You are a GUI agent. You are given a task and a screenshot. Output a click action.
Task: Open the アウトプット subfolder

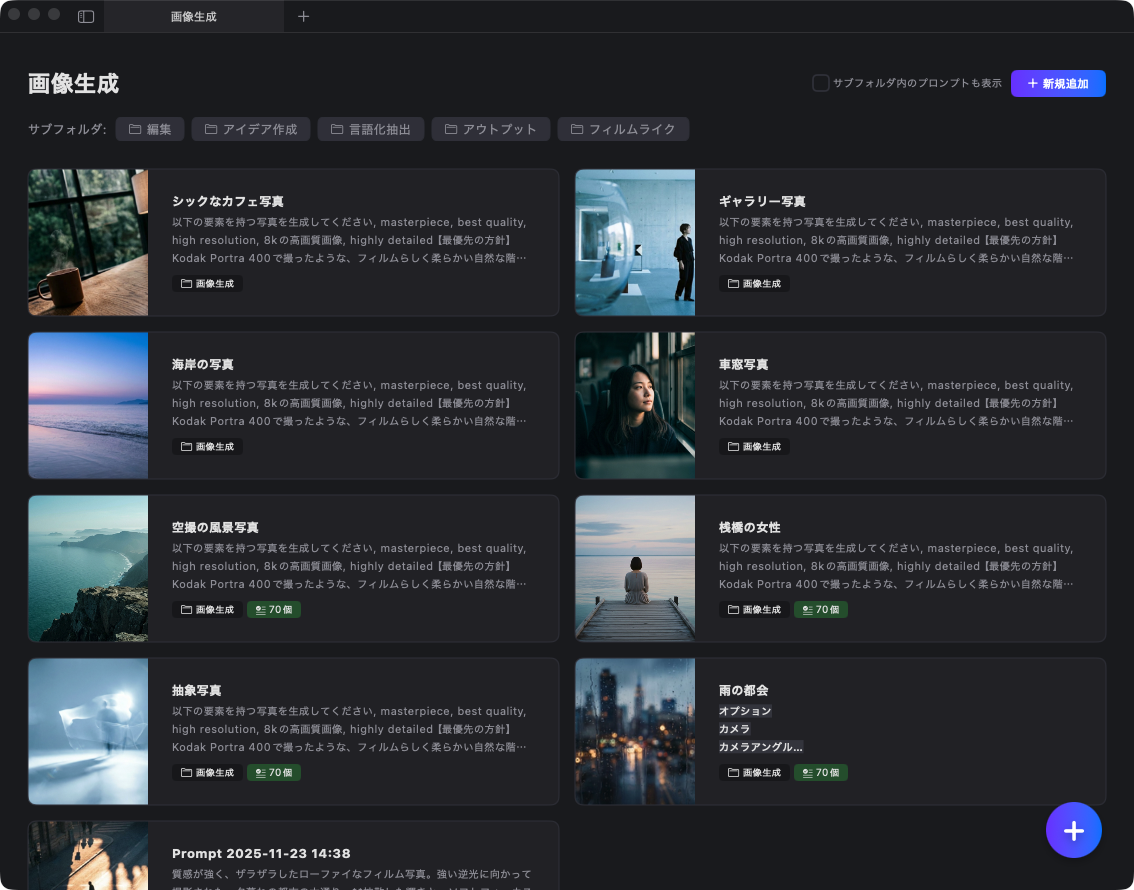(491, 129)
